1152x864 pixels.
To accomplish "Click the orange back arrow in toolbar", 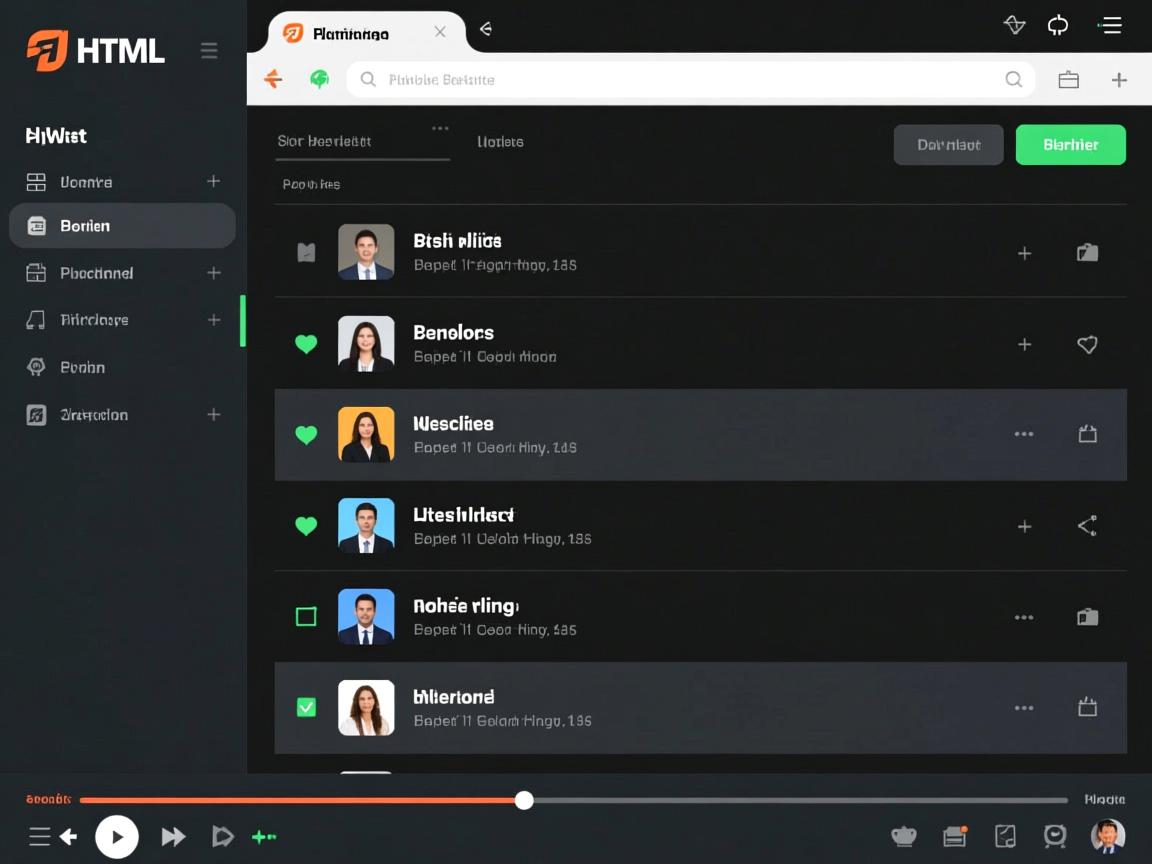I will (273, 79).
